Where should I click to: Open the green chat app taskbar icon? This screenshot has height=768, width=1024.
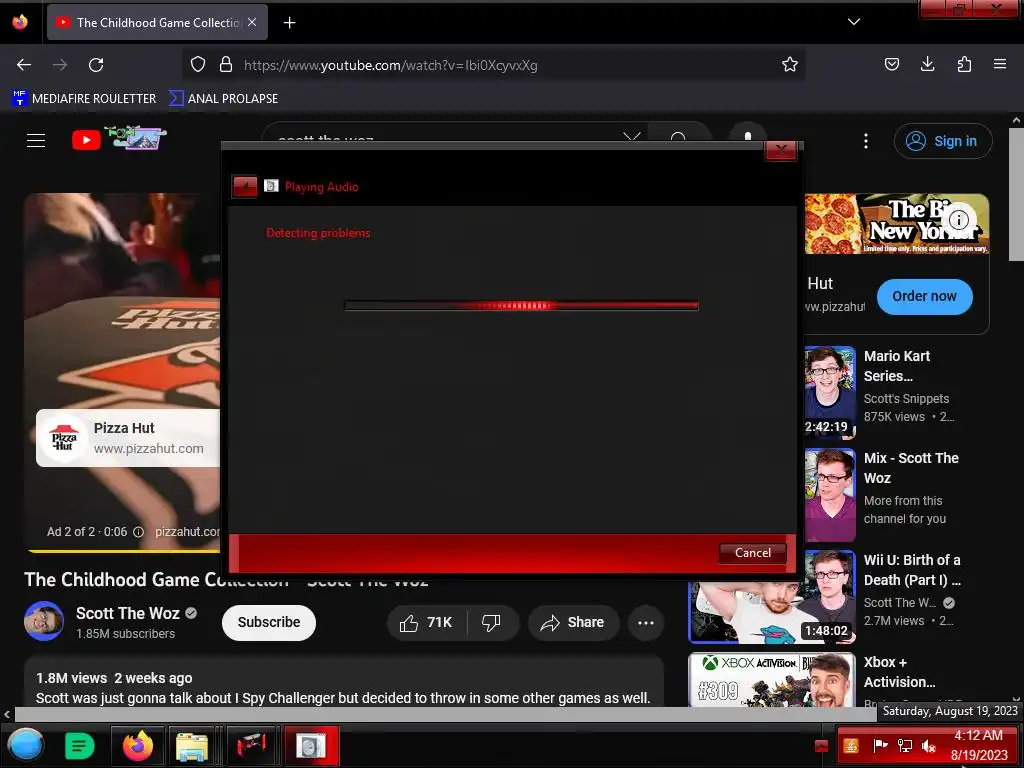click(80, 745)
